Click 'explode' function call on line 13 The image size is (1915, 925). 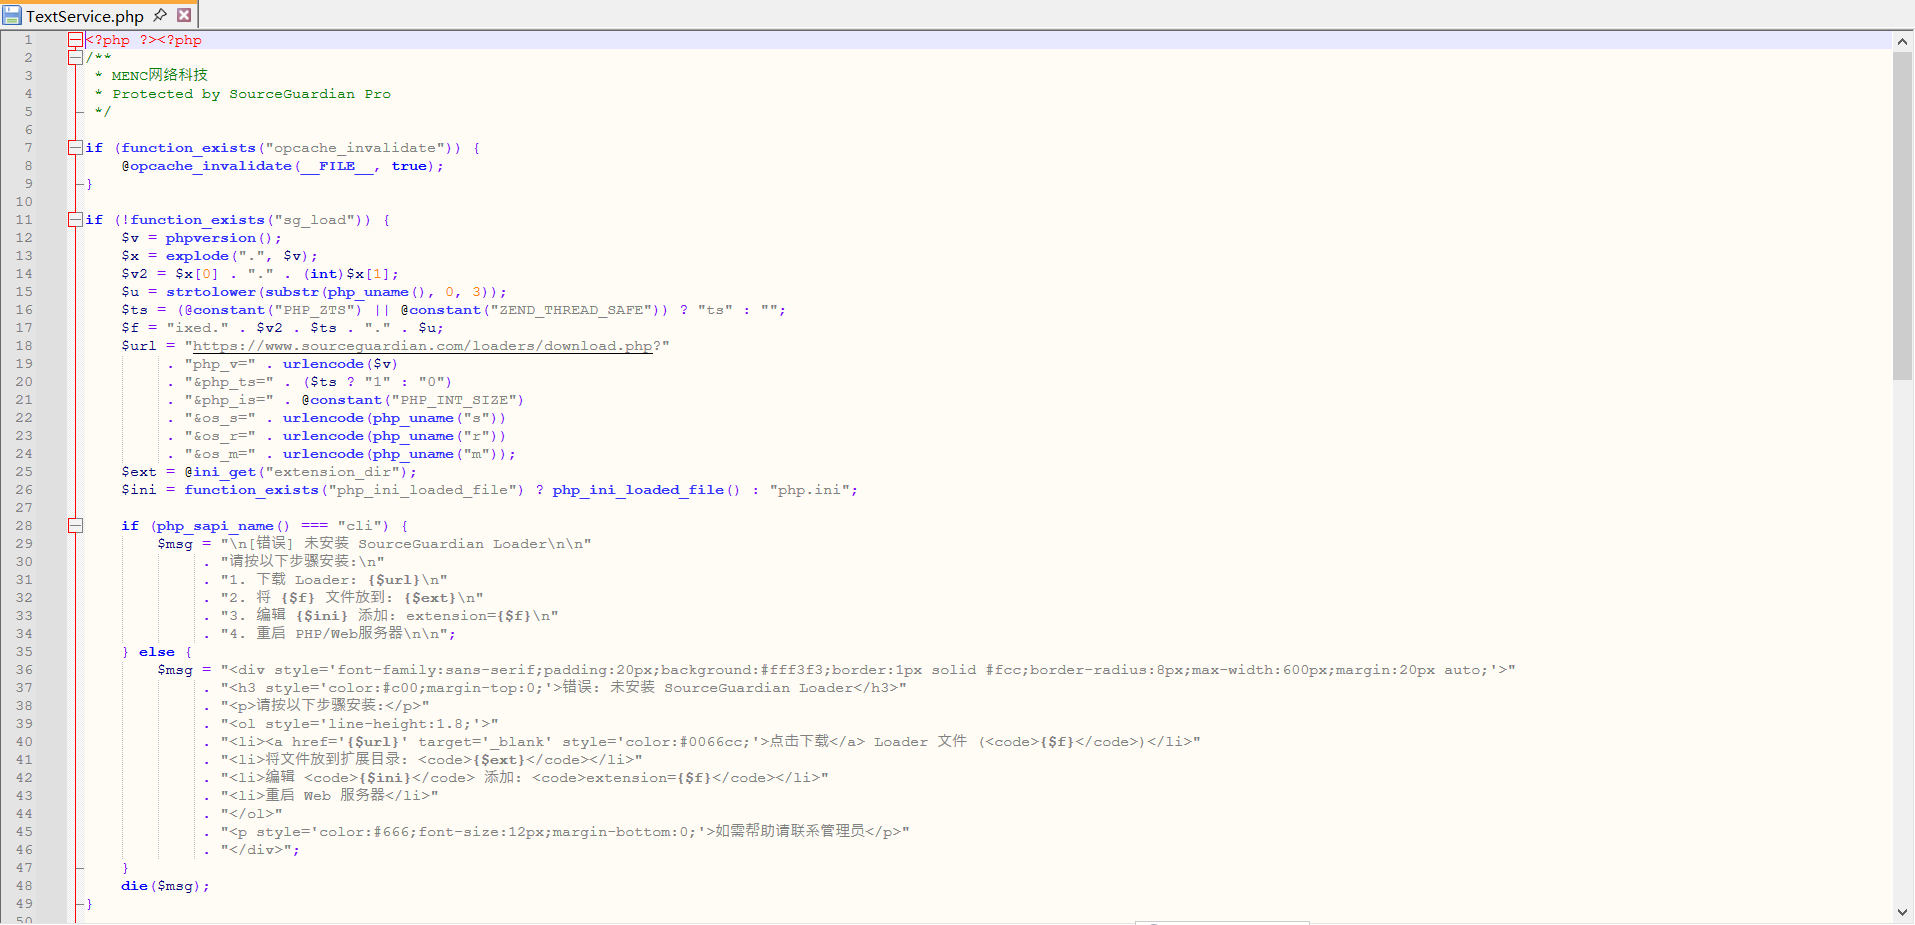point(197,256)
